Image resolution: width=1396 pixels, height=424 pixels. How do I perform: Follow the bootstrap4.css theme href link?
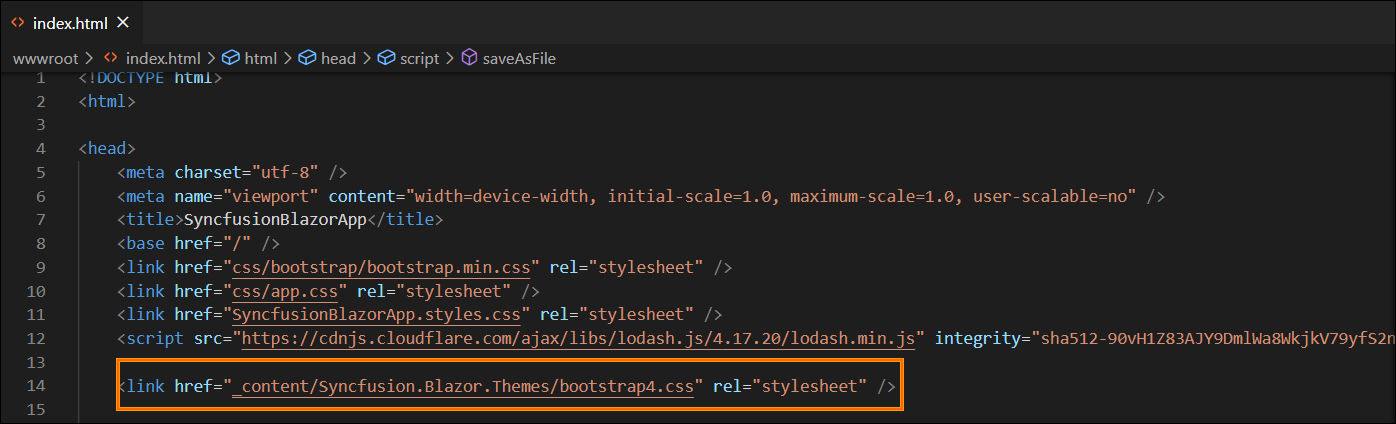[x=462, y=386]
